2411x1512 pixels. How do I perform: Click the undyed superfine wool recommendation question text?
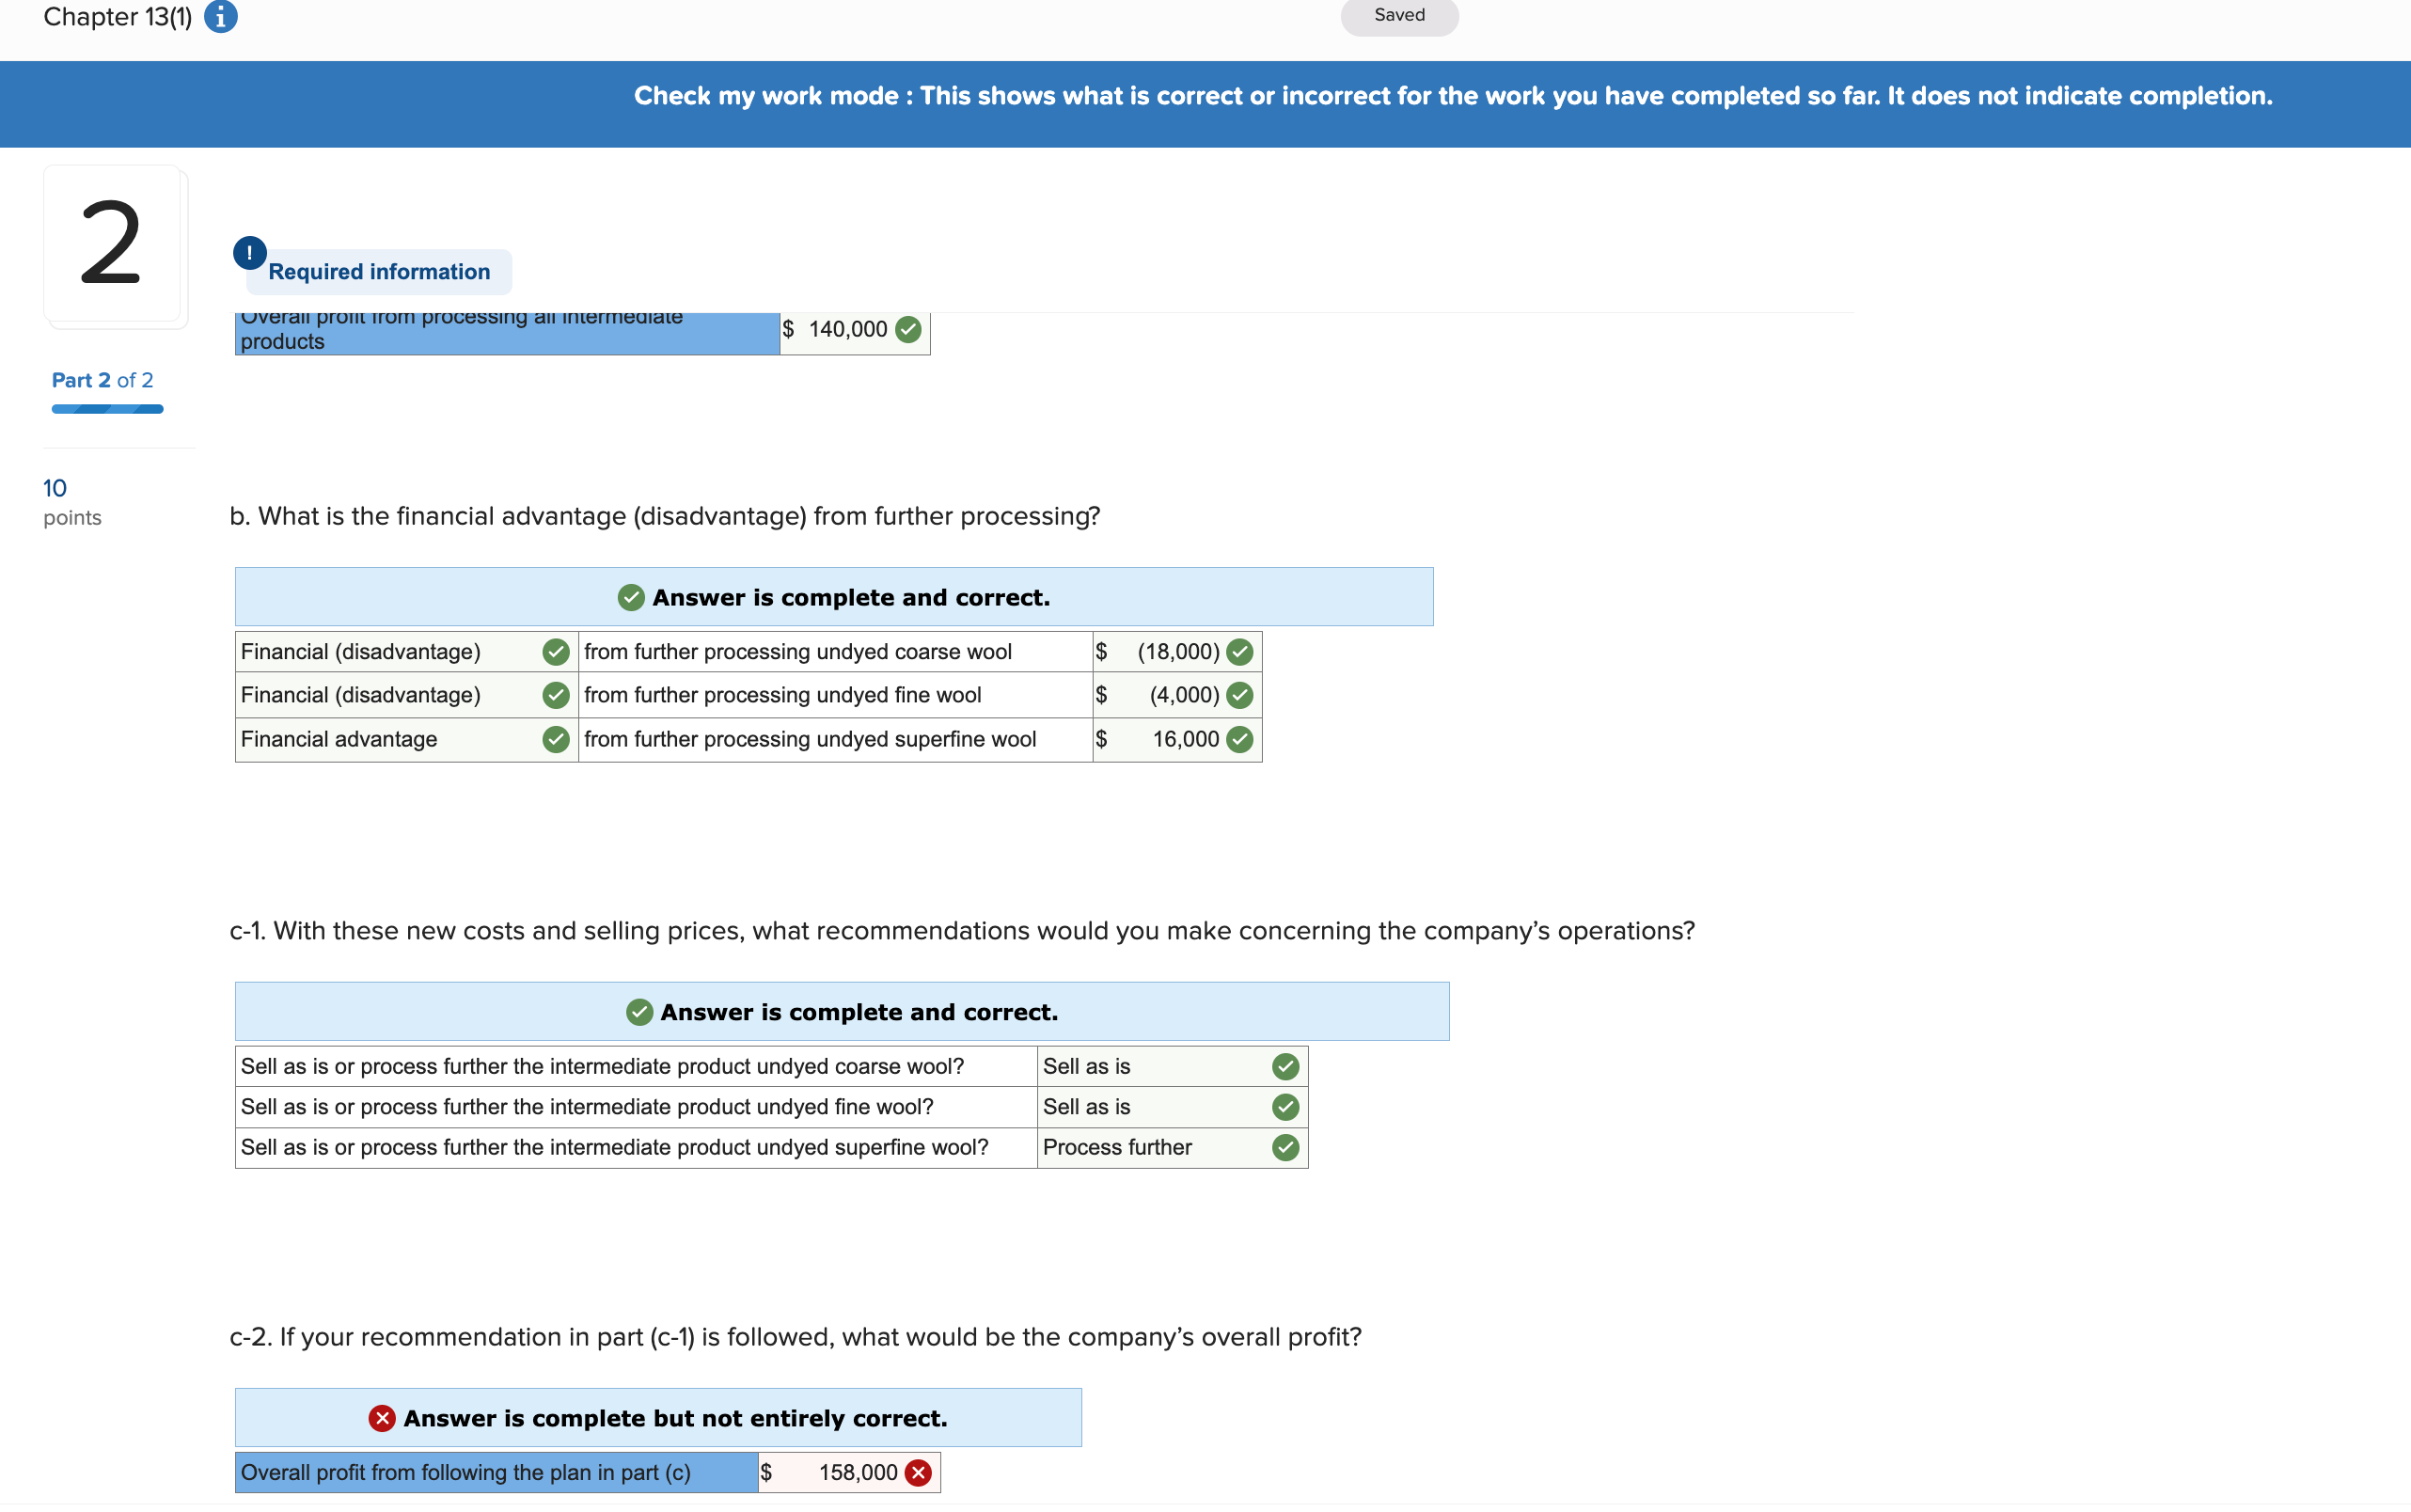pos(614,1148)
